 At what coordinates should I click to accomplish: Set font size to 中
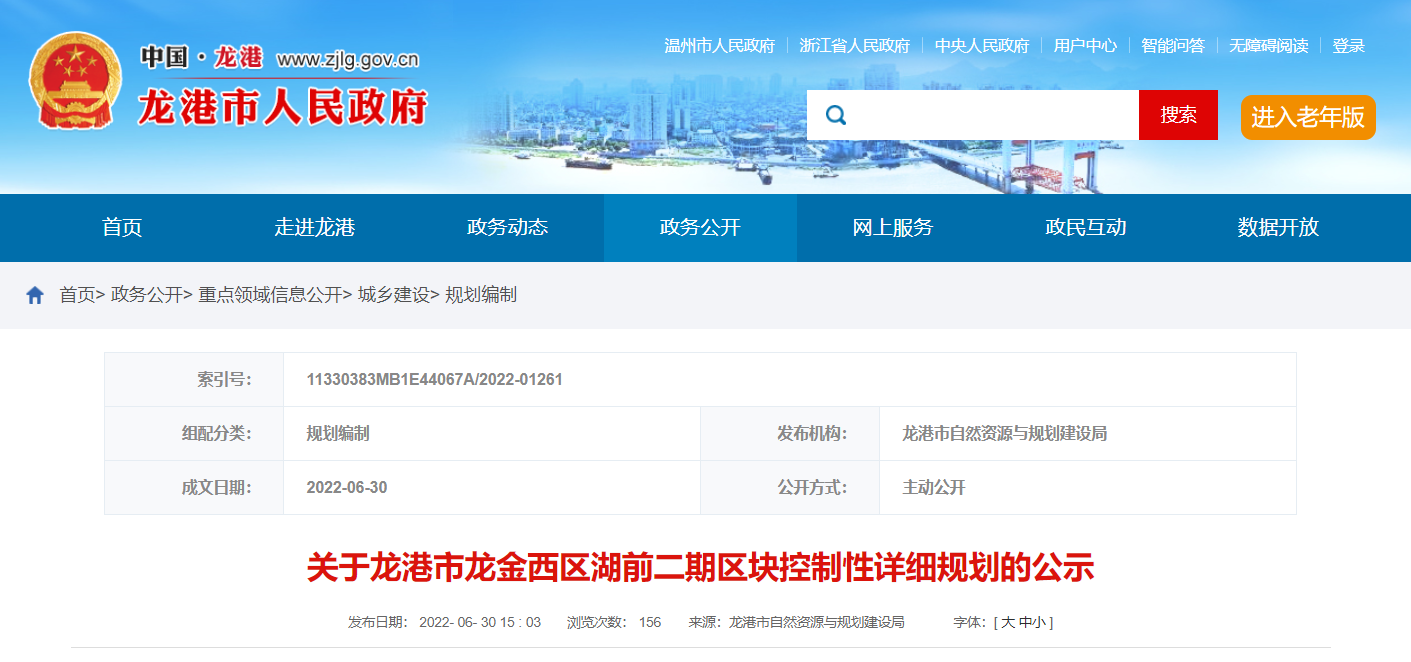[x=1024, y=622]
